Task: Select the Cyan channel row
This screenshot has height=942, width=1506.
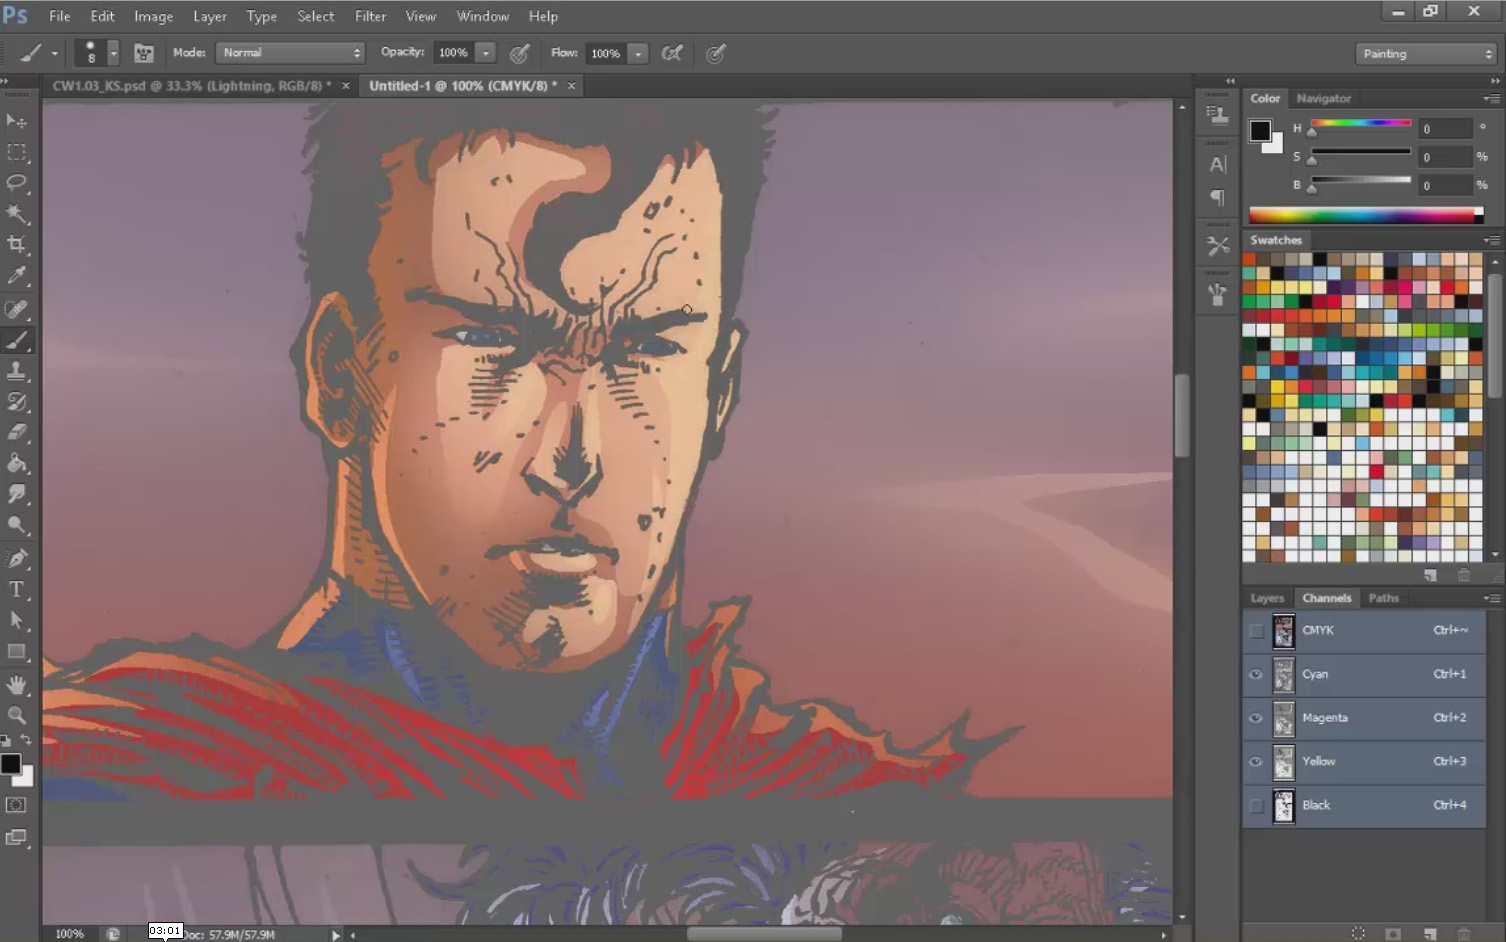Action: (1364, 675)
